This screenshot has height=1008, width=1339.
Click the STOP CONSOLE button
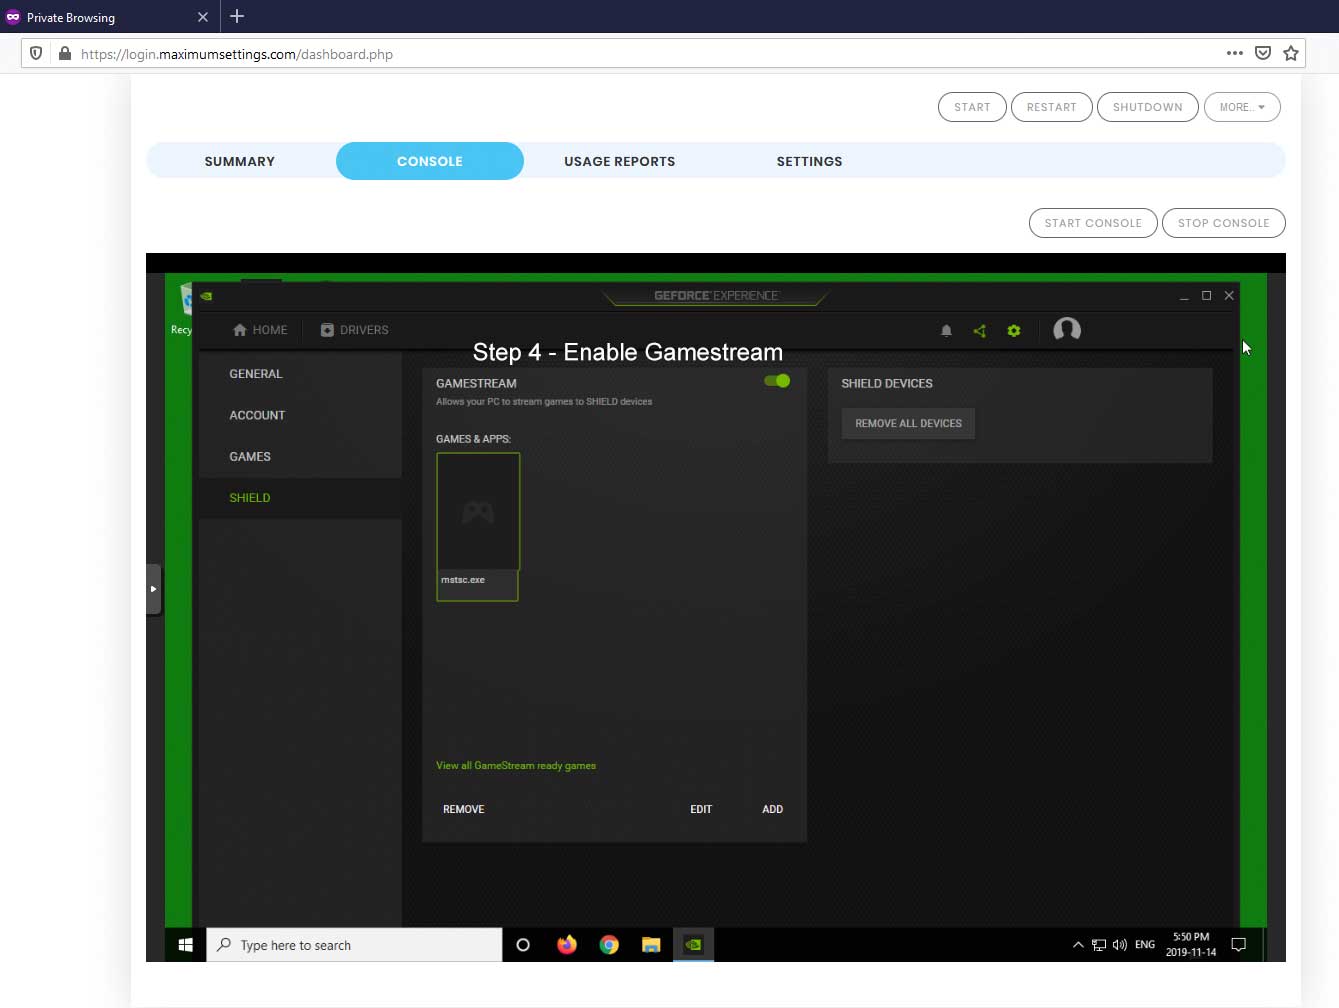(1224, 223)
